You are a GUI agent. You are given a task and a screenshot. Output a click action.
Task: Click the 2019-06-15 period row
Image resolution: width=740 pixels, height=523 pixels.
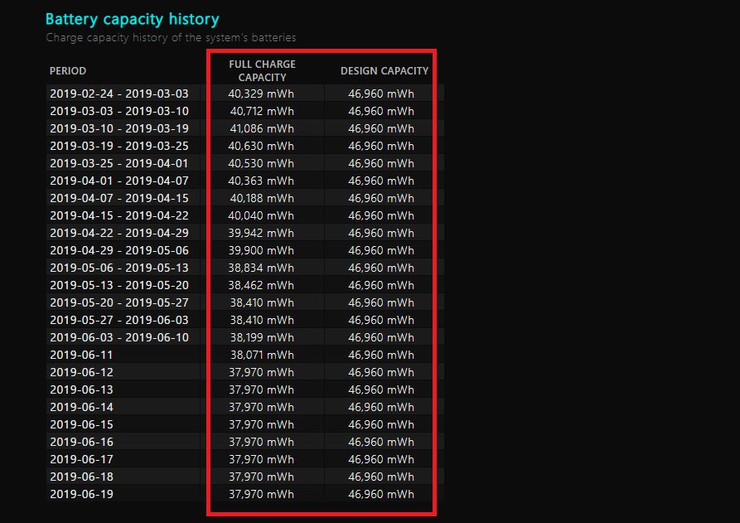[82, 424]
